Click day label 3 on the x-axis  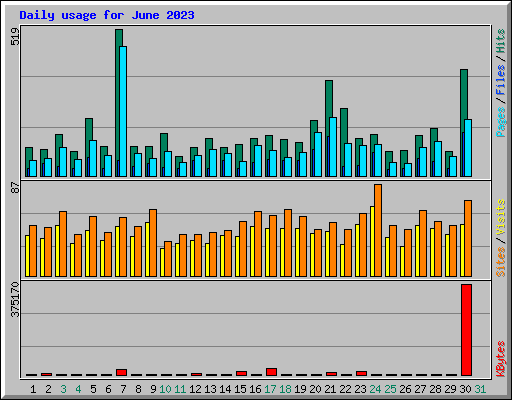coord(63,389)
